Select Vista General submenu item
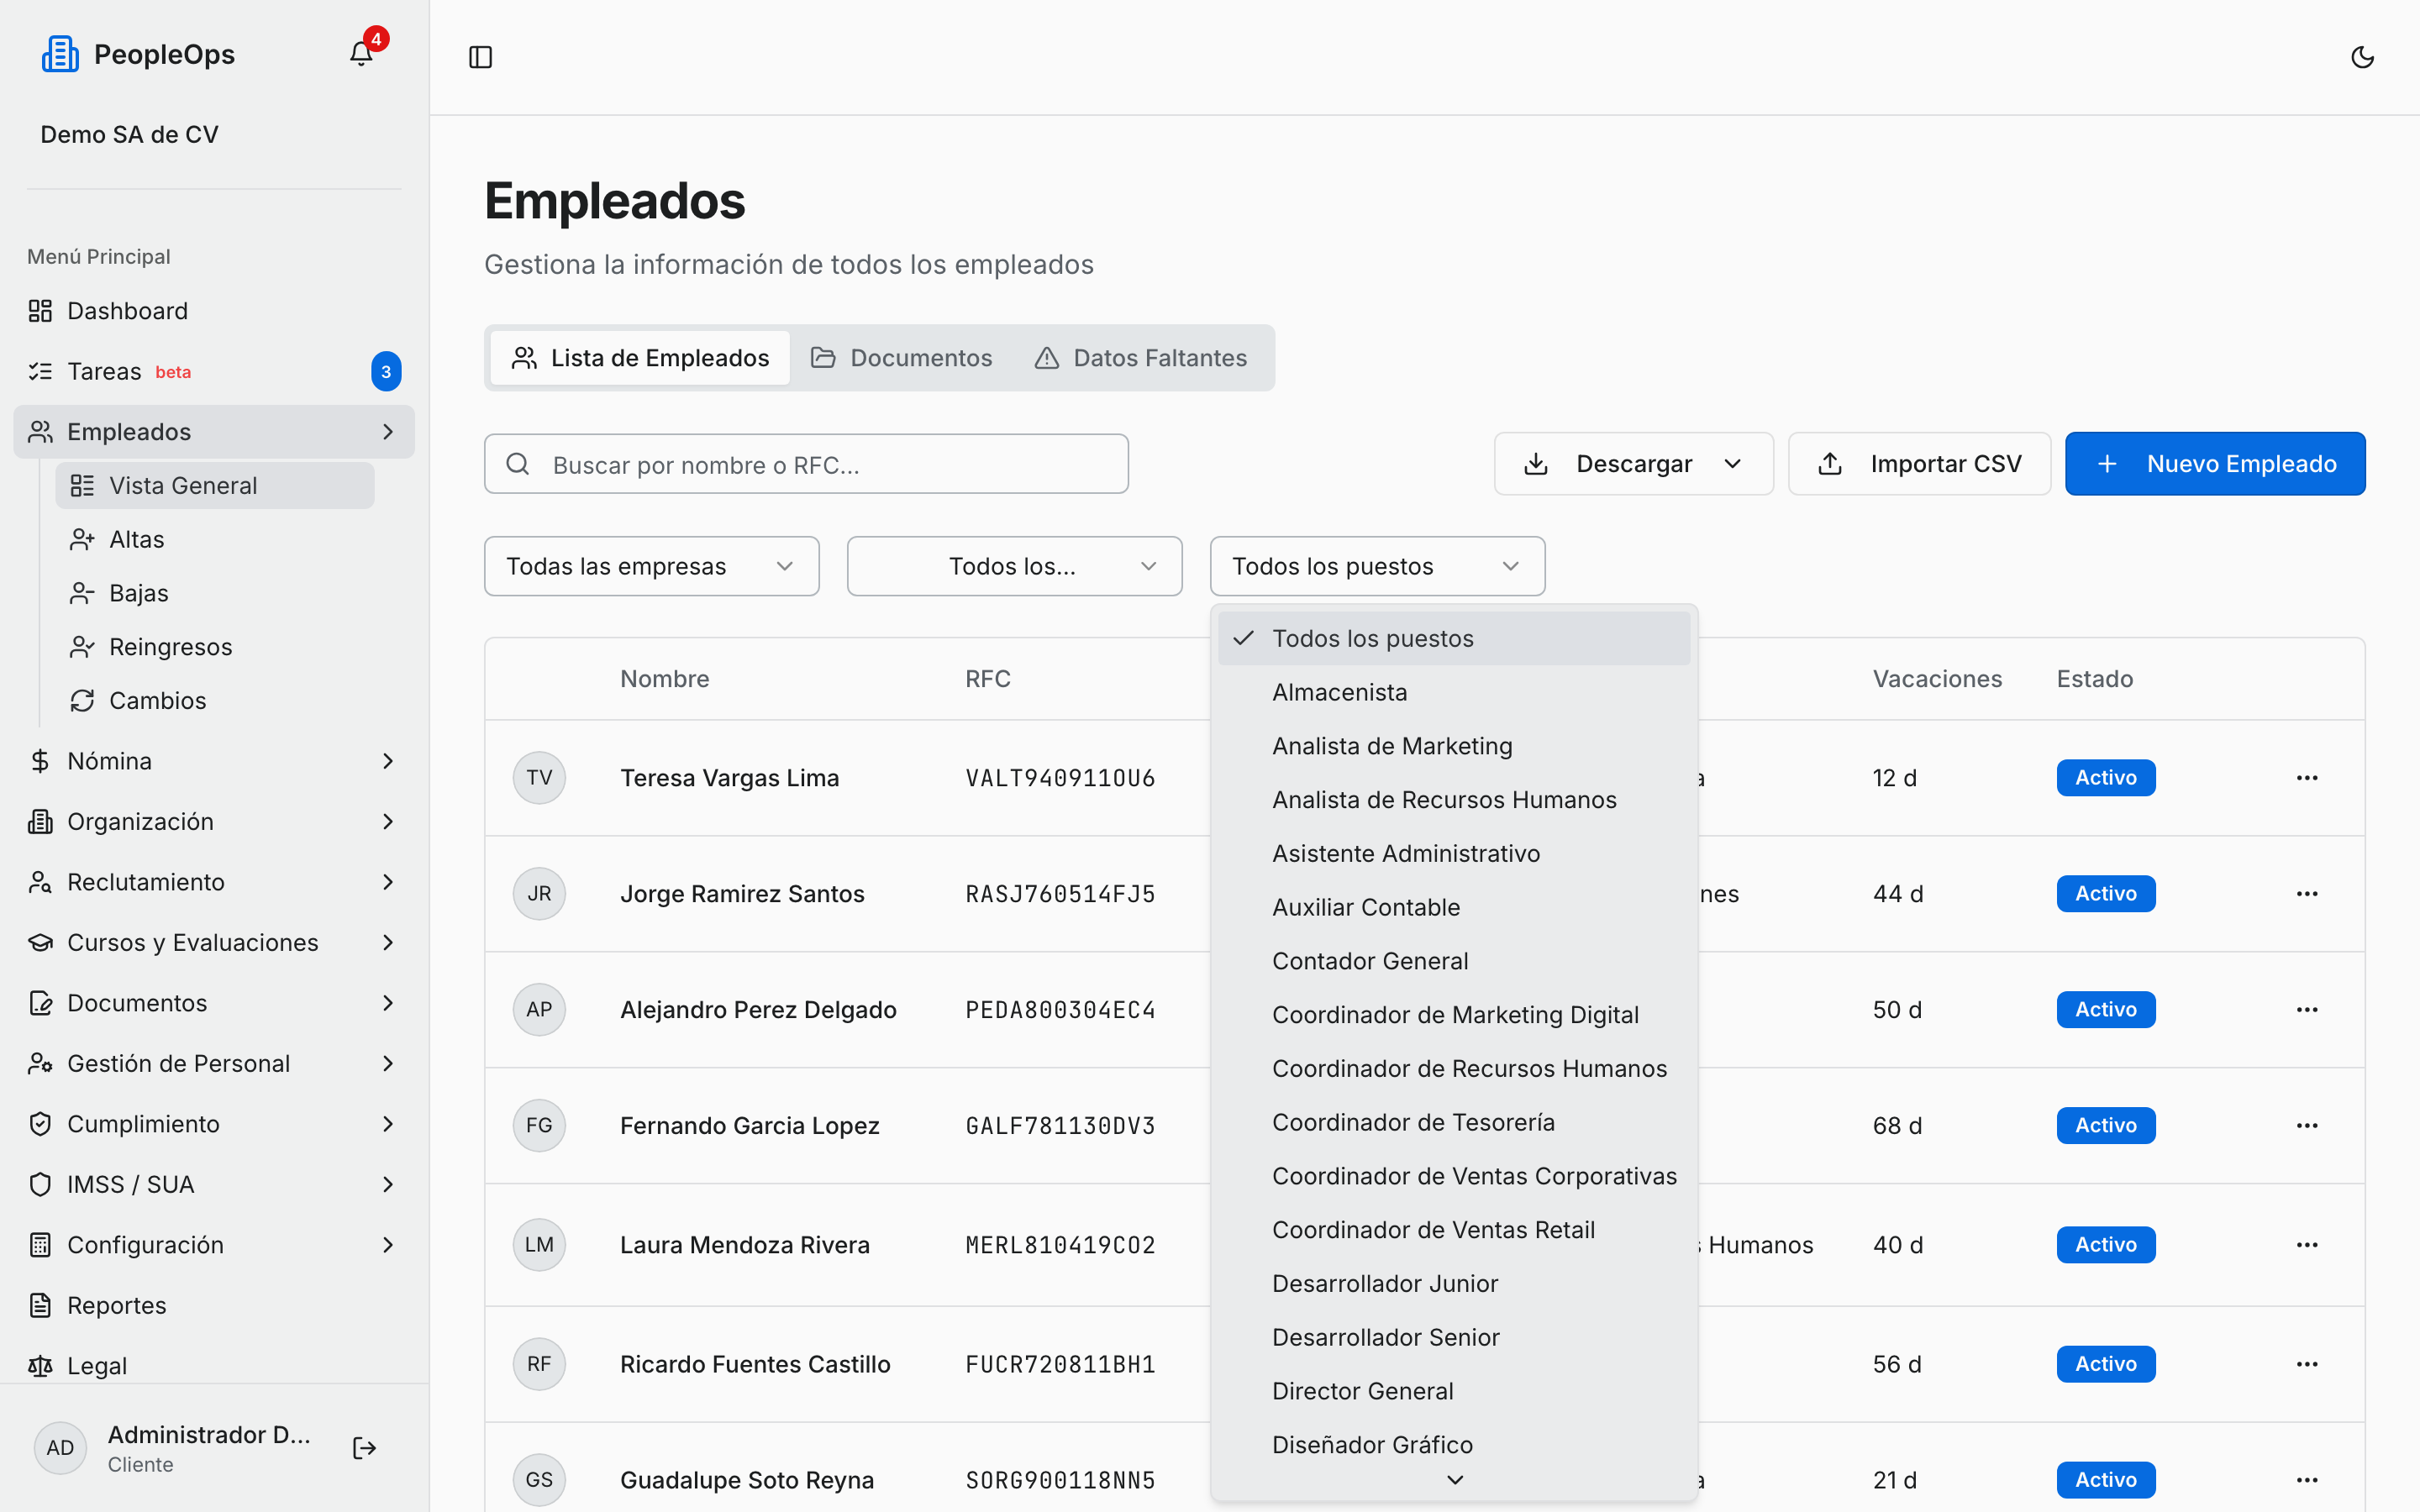This screenshot has height=1512, width=2420. pyautogui.click(x=214, y=485)
